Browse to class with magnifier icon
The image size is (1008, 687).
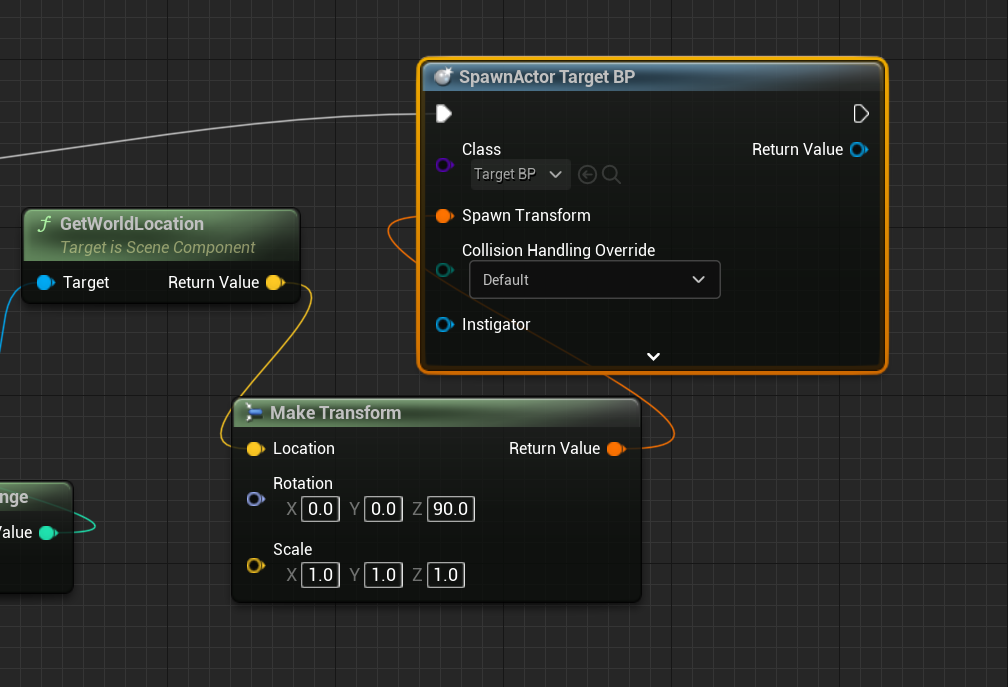[x=612, y=175]
